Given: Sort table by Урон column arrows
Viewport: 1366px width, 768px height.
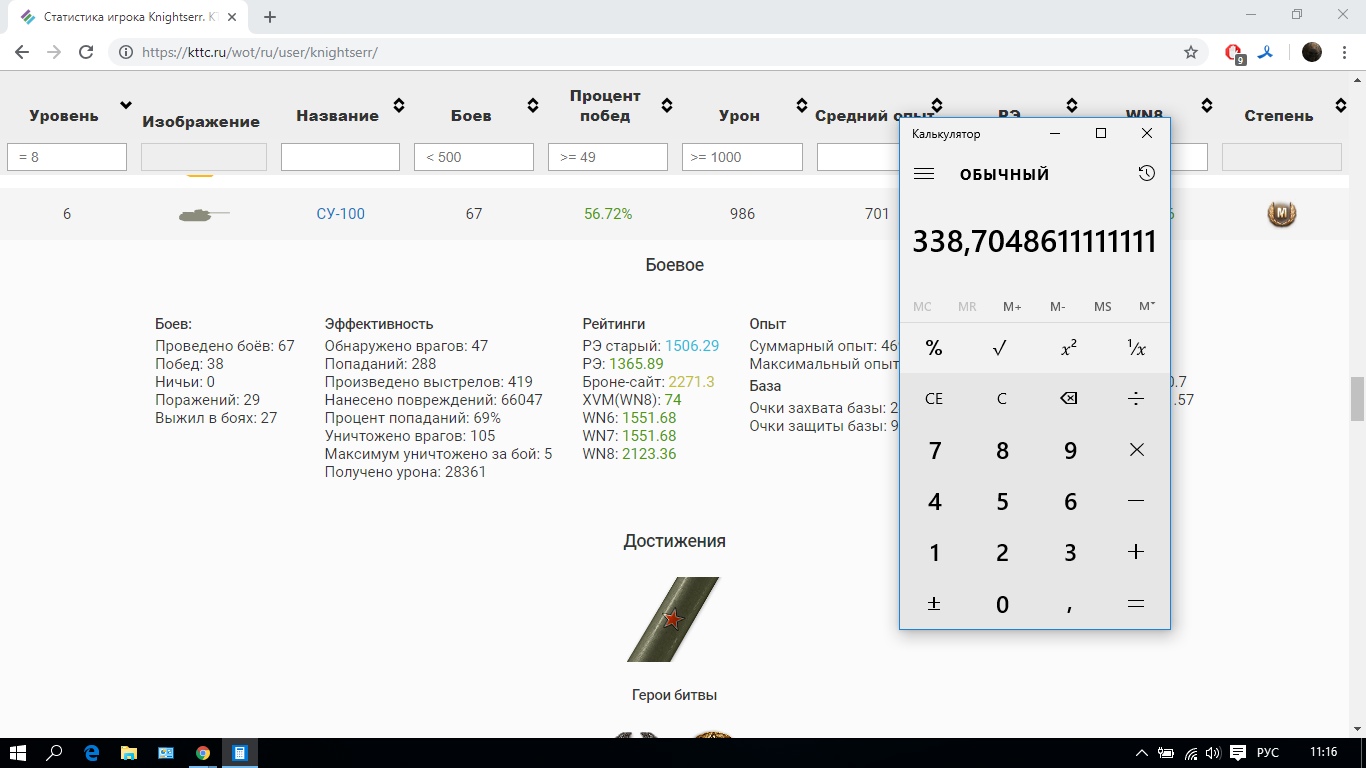Looking at the screenshot, I should (x=802, y=105).
